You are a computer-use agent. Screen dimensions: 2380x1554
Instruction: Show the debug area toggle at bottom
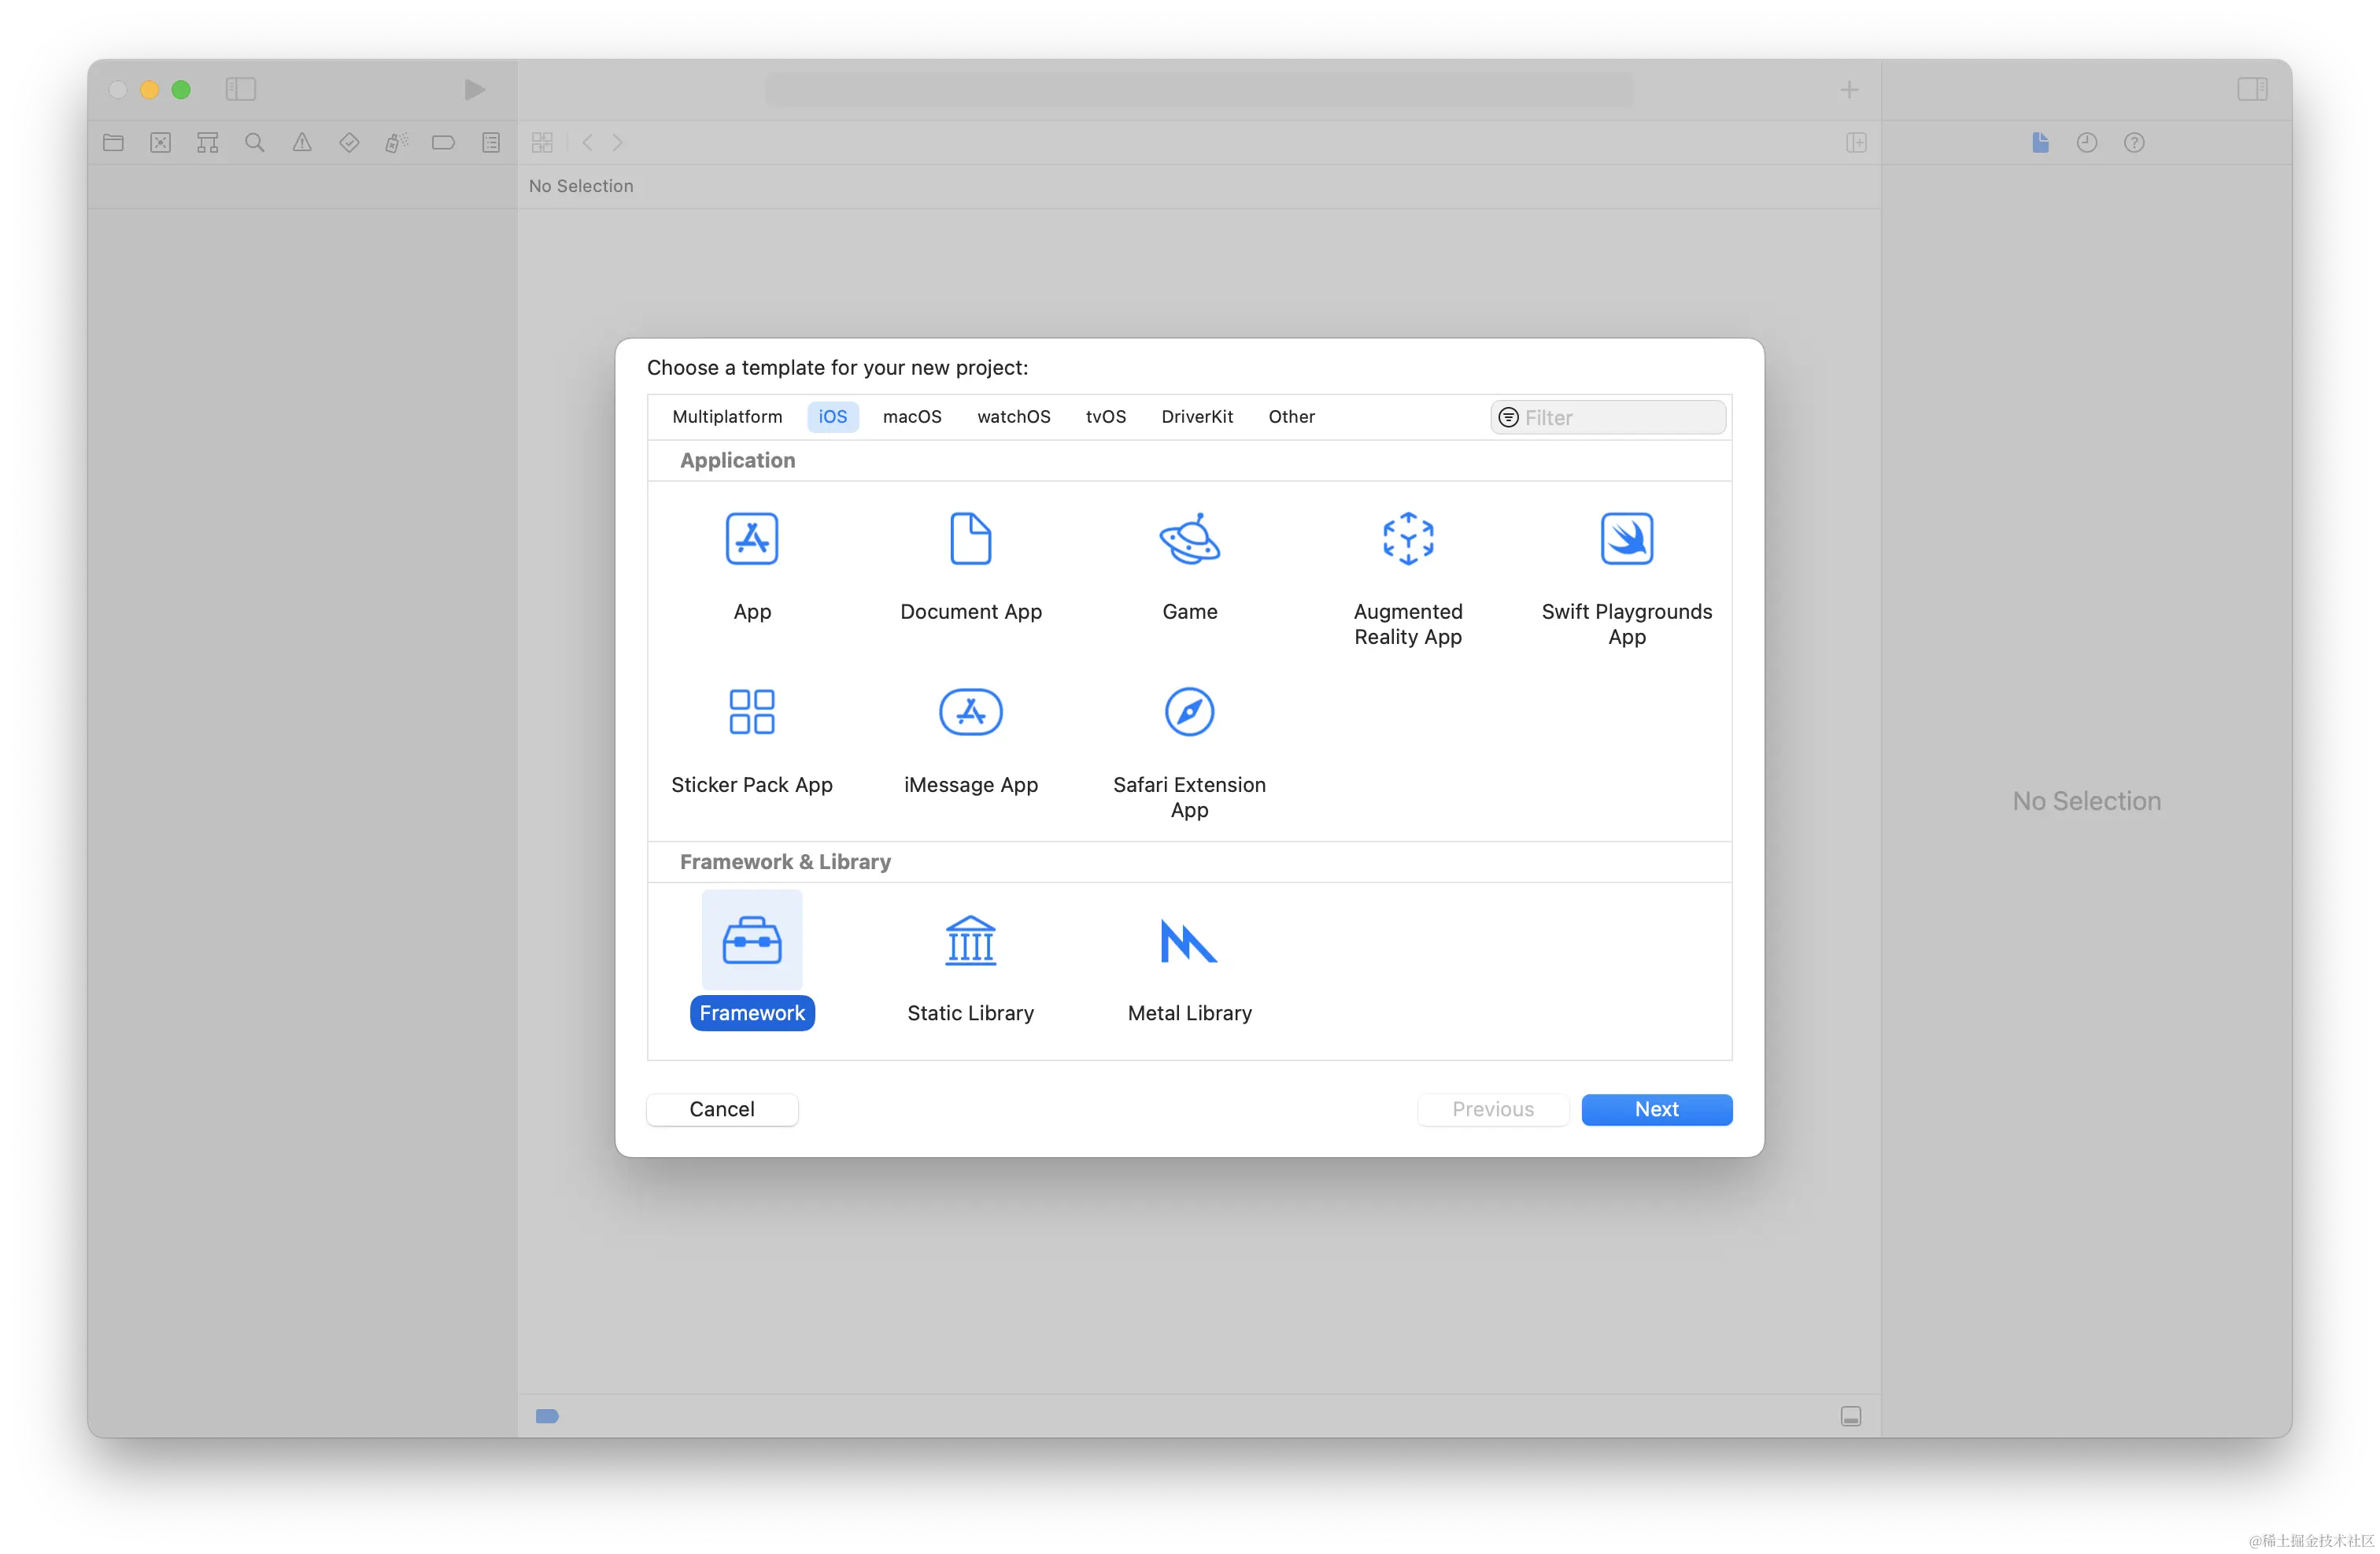point(1850,1416)
